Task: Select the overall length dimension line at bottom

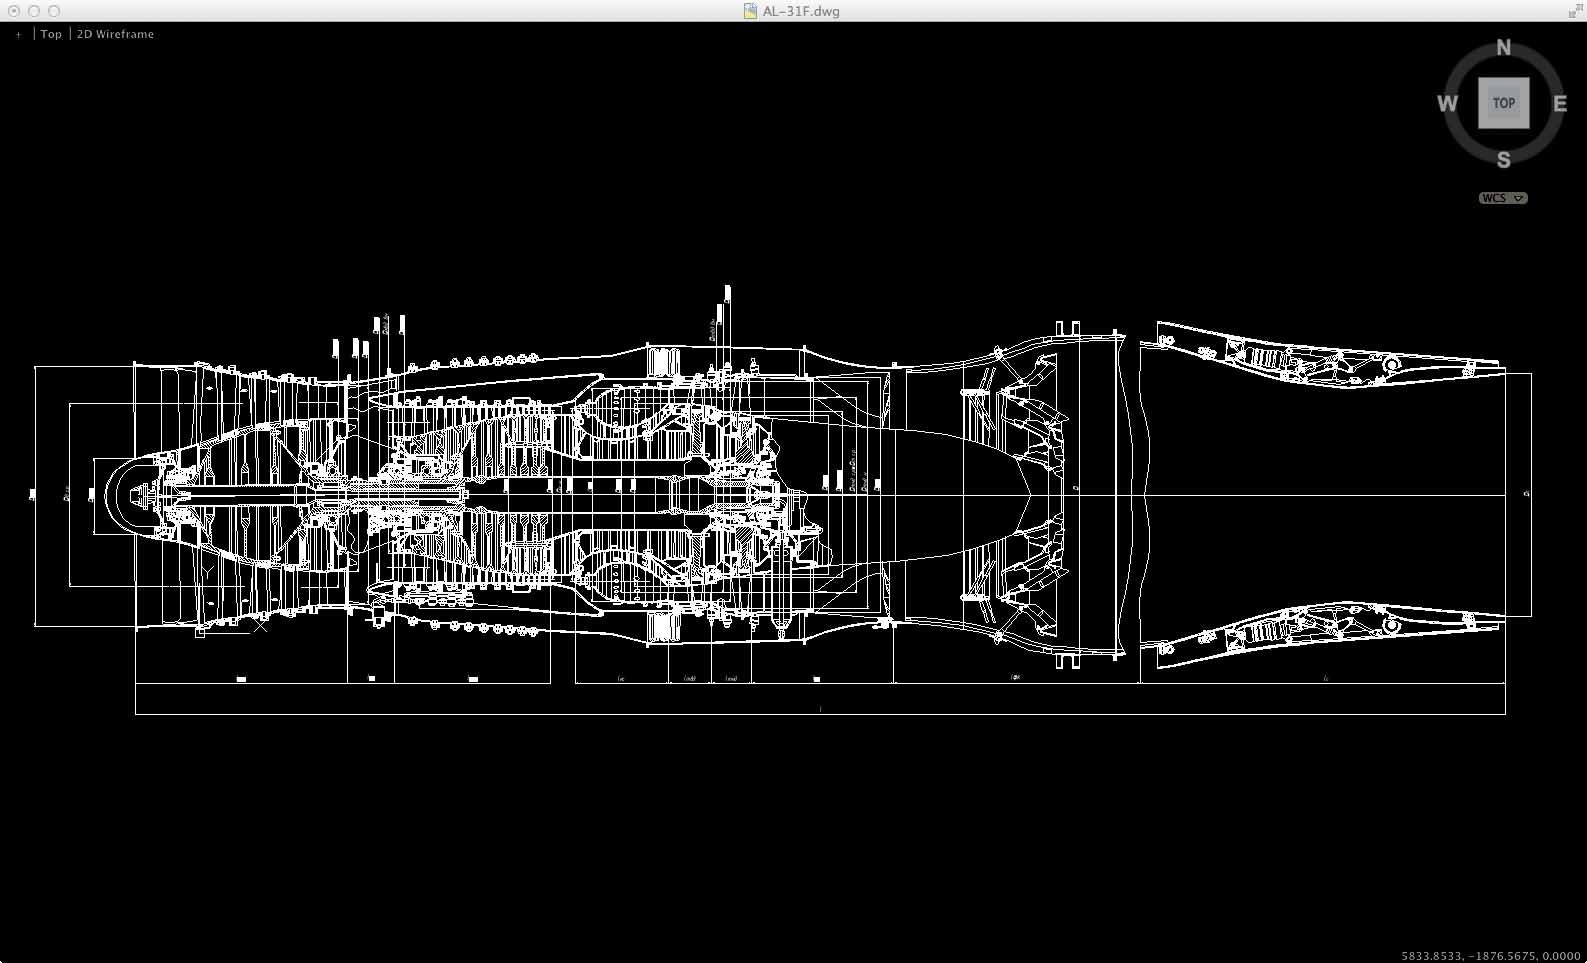Action: click(x=820, y=714)
